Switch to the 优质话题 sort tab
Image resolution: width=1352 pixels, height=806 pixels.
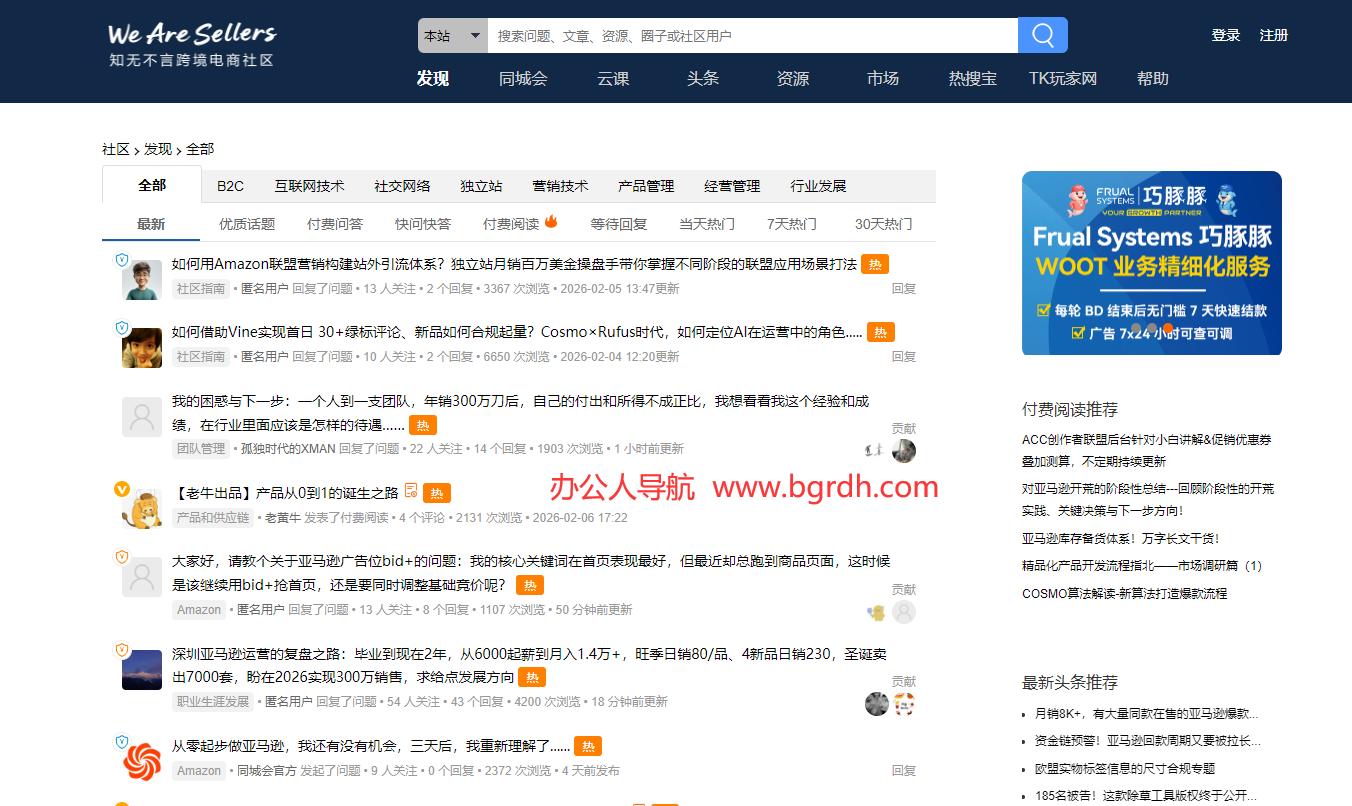coord(247,224)
